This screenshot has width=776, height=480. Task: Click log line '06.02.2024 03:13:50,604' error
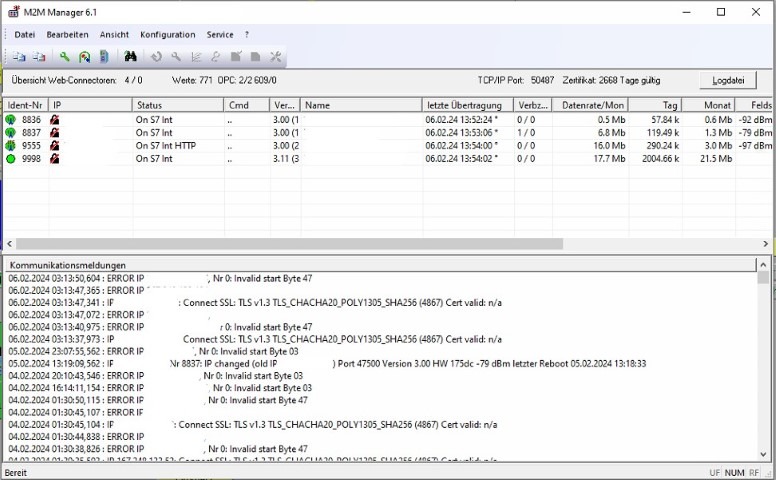click(x=160, y=279)
